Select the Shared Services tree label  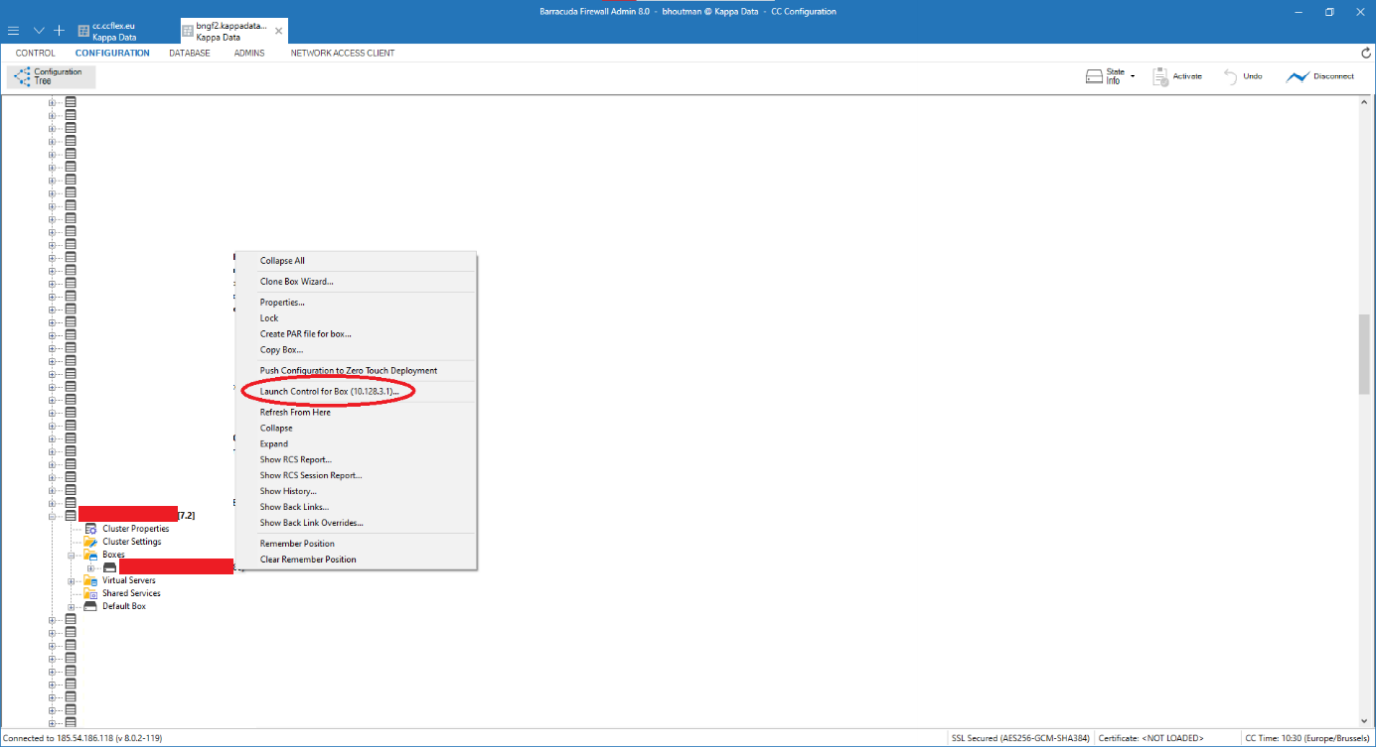click(132, 594)
